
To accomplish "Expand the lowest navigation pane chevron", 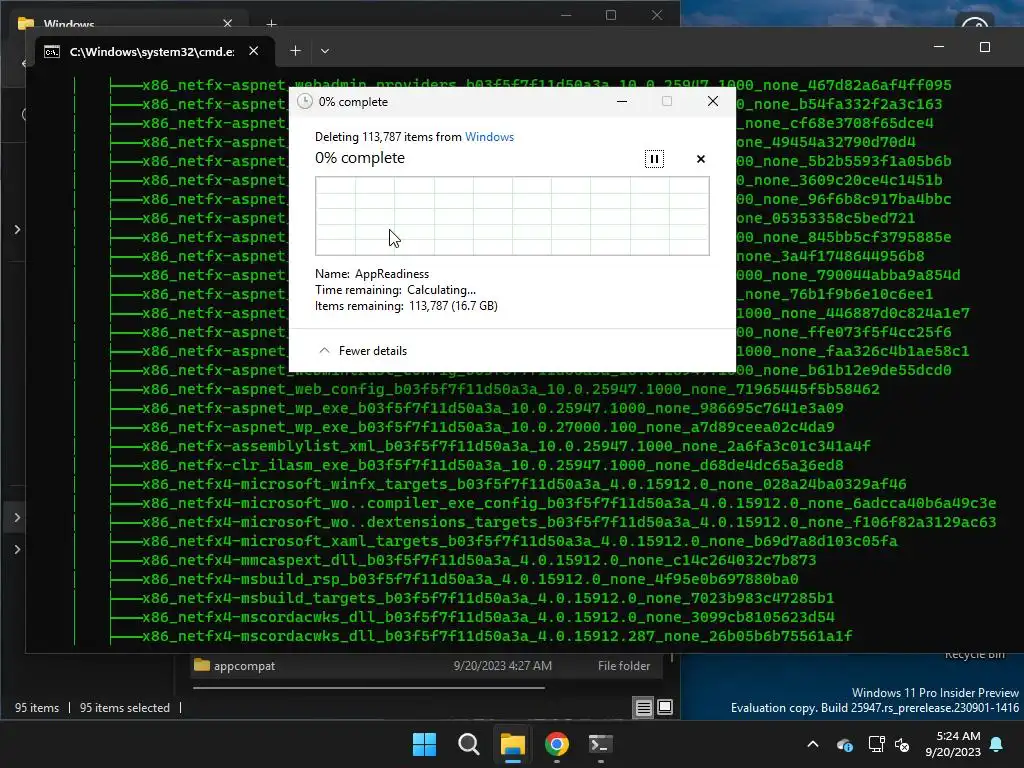I will click(x=18, y=549).
